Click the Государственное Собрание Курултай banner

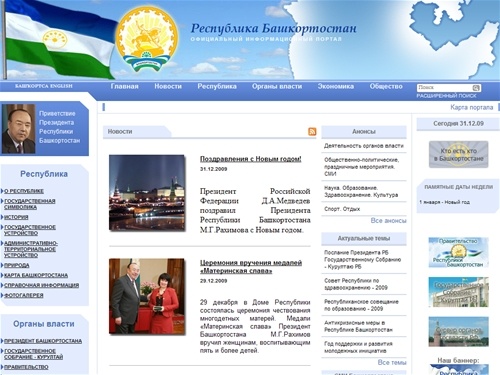(x=458, y=292)
